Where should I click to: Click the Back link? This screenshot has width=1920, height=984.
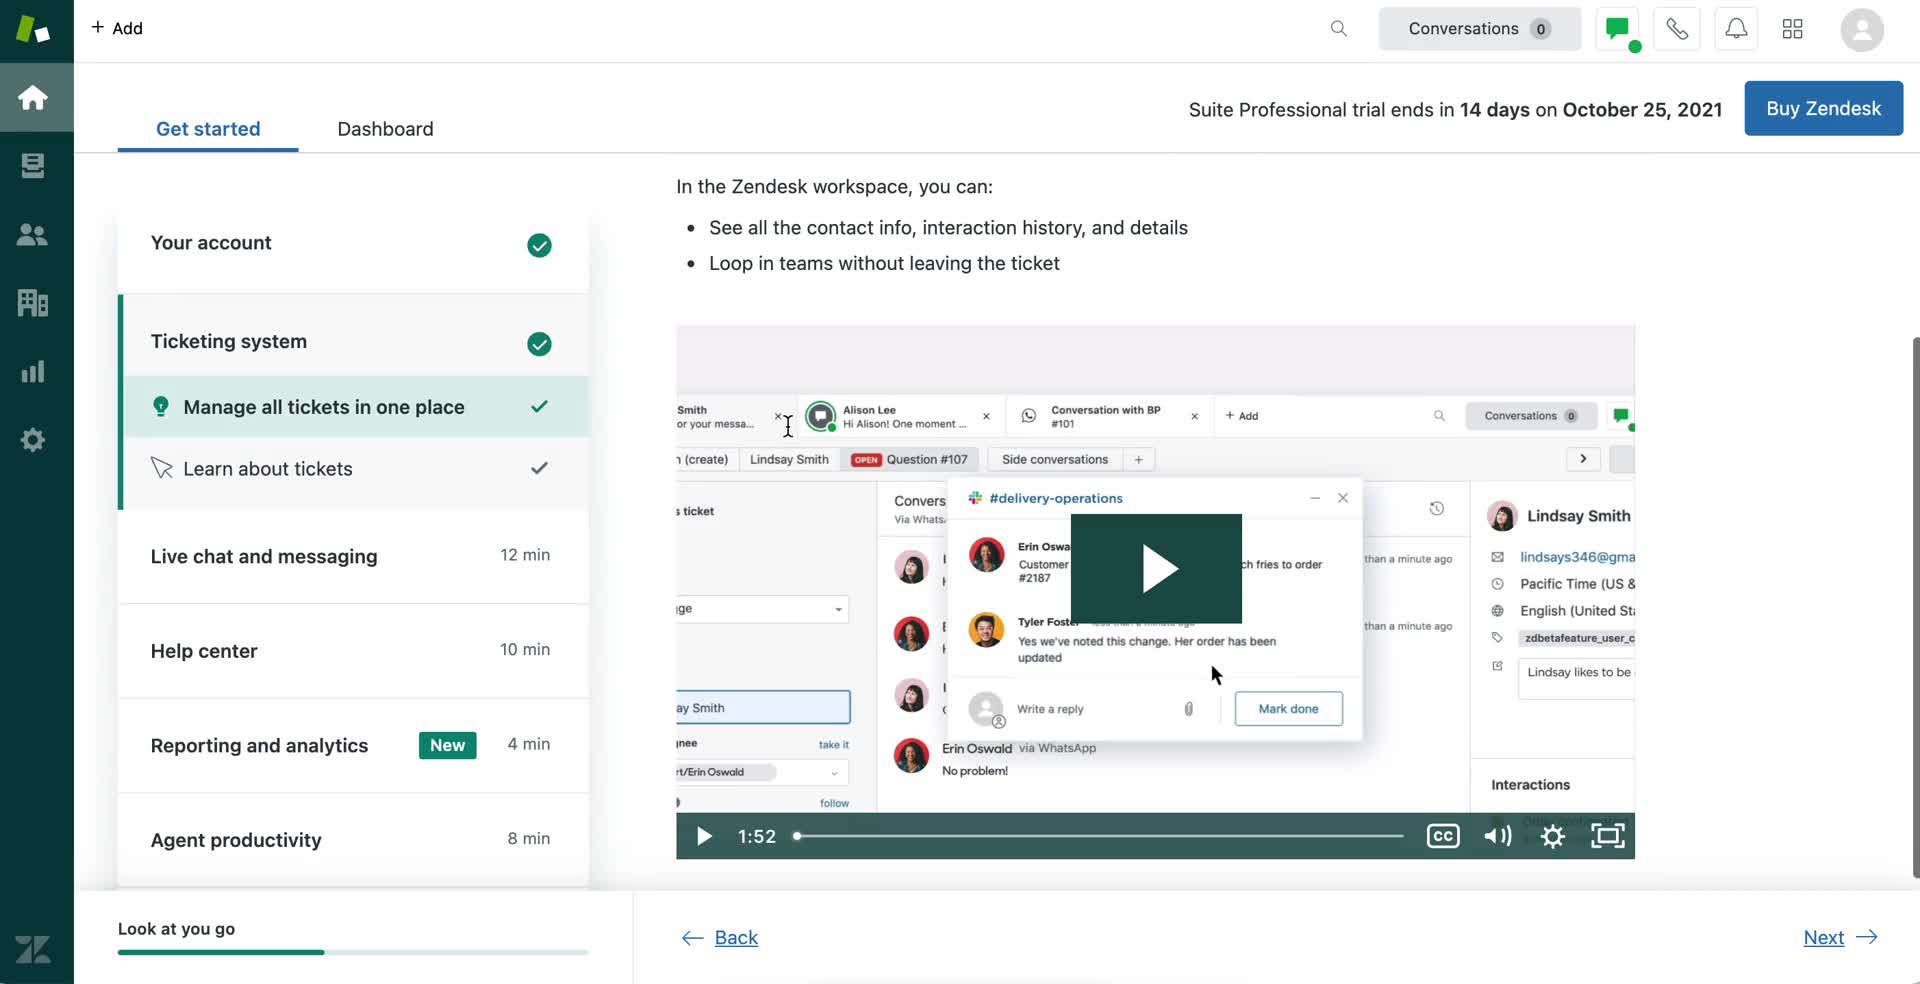[x=736, y=938]
